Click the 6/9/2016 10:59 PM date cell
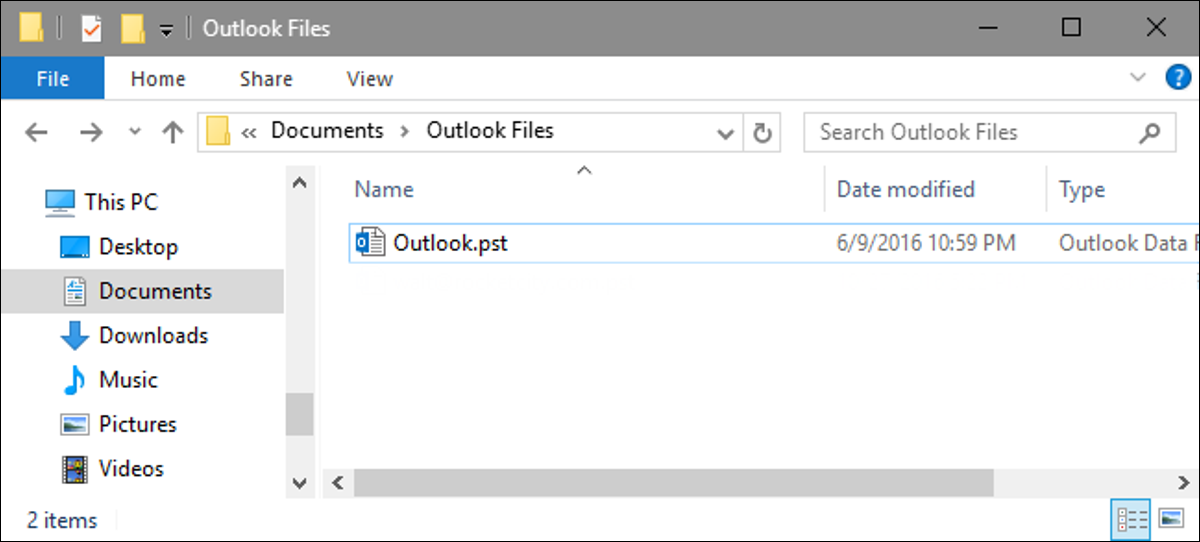1200x542 pixels. [x=926, y=243]
